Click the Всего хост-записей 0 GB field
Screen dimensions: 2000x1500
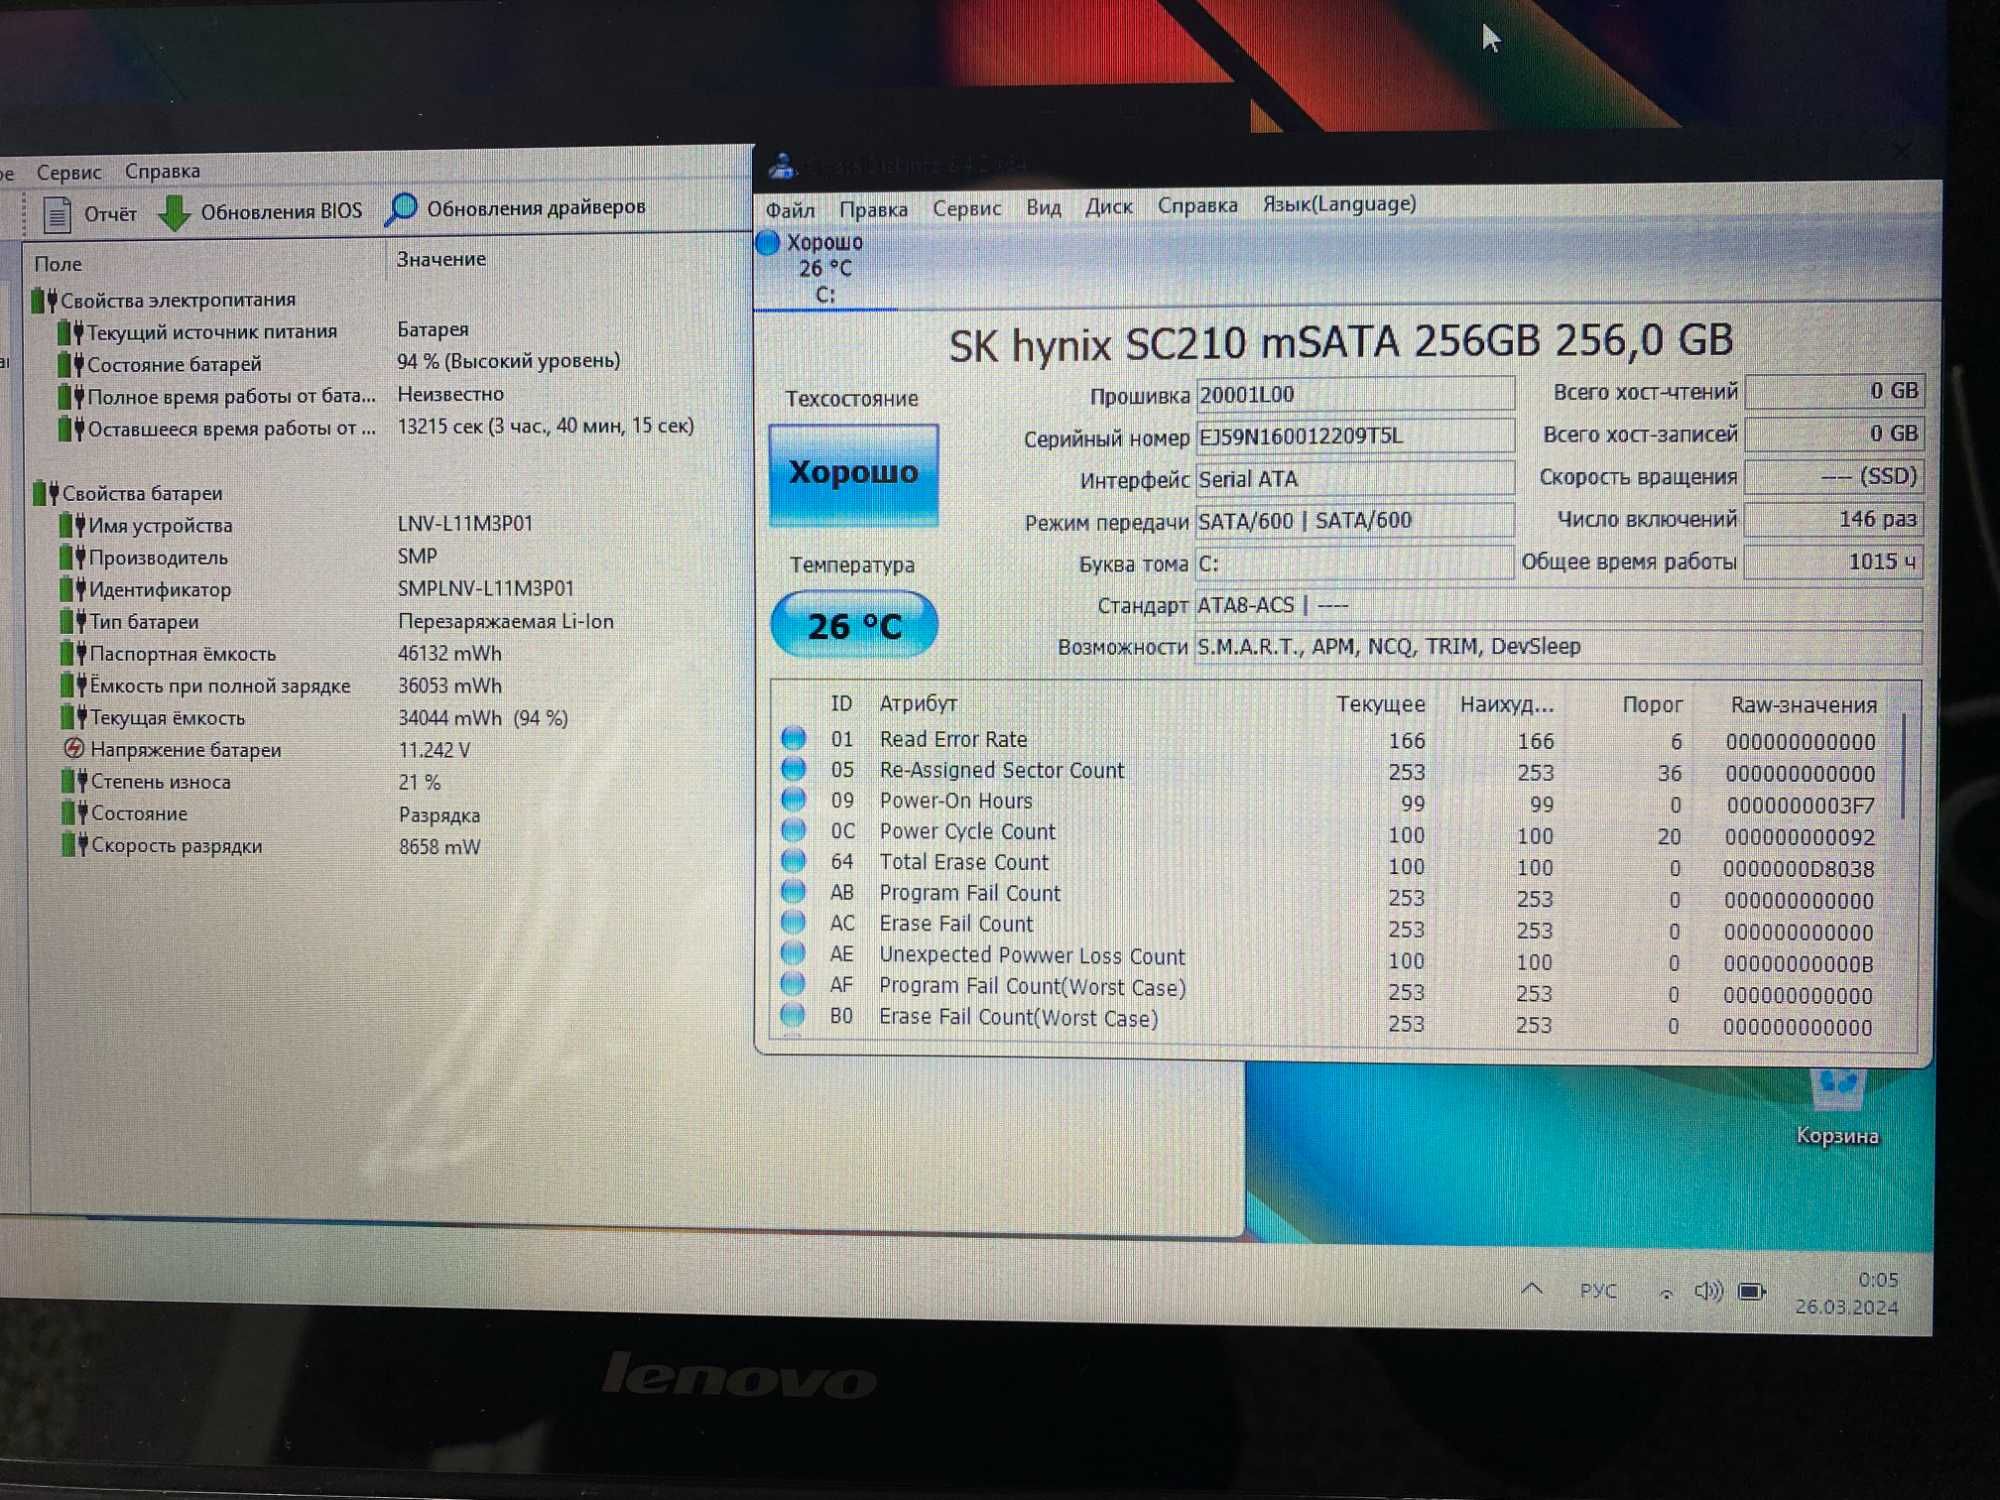tap(1833, 434)
